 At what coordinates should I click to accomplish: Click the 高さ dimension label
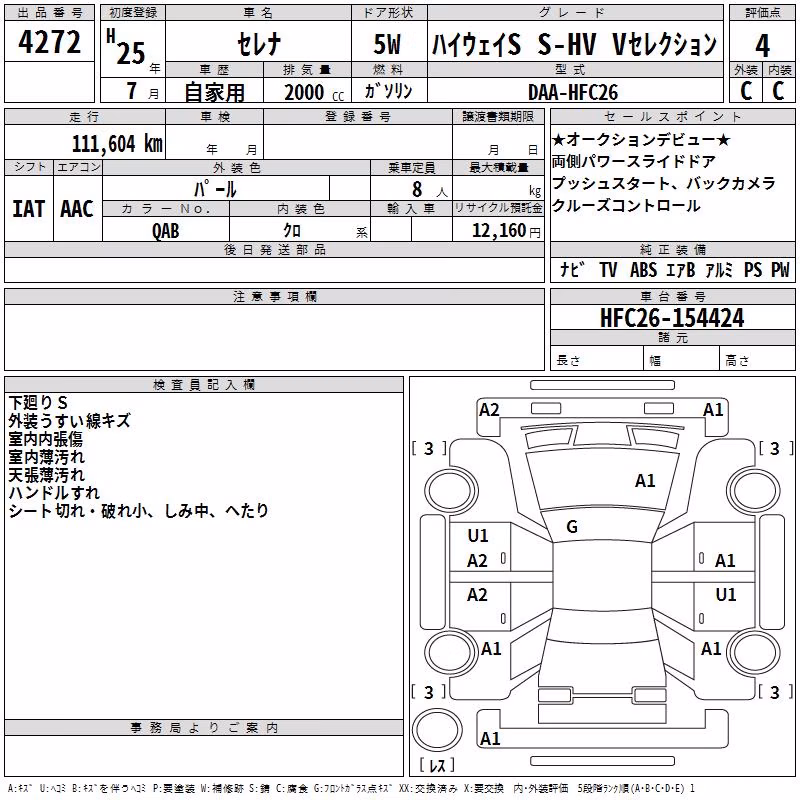click(x=737, y=361)
